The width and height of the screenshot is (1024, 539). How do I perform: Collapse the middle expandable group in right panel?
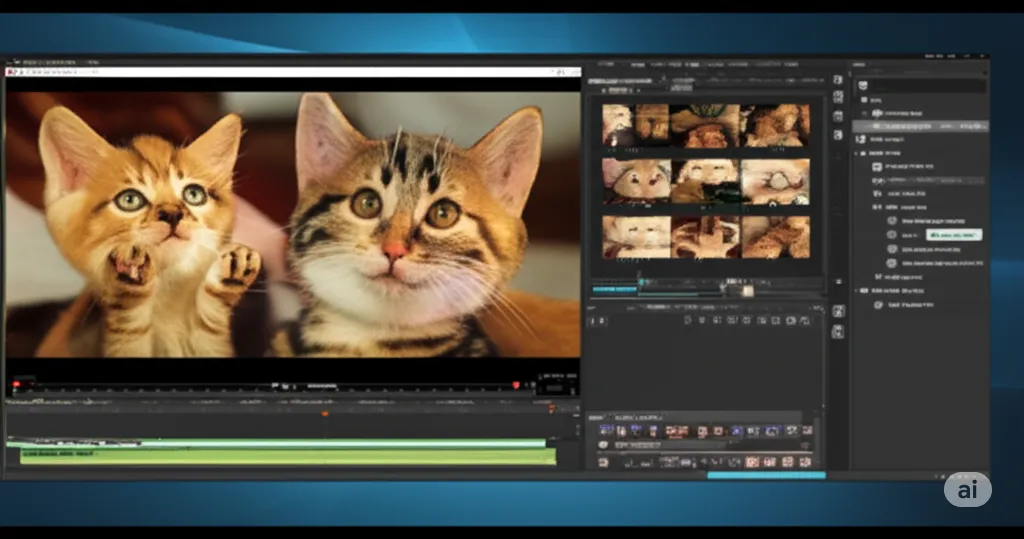click(856, 153)
